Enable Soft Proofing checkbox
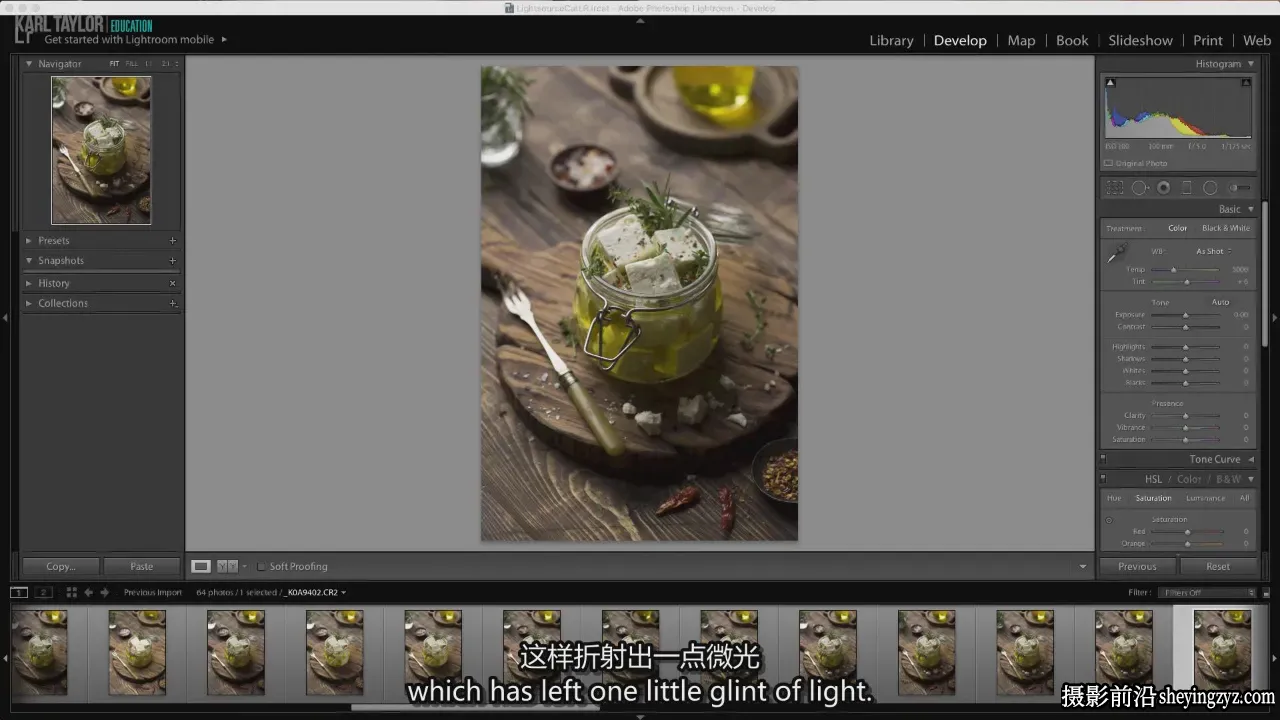The width and height of the screenshot is (1280, 720). (x=262, y=566)
